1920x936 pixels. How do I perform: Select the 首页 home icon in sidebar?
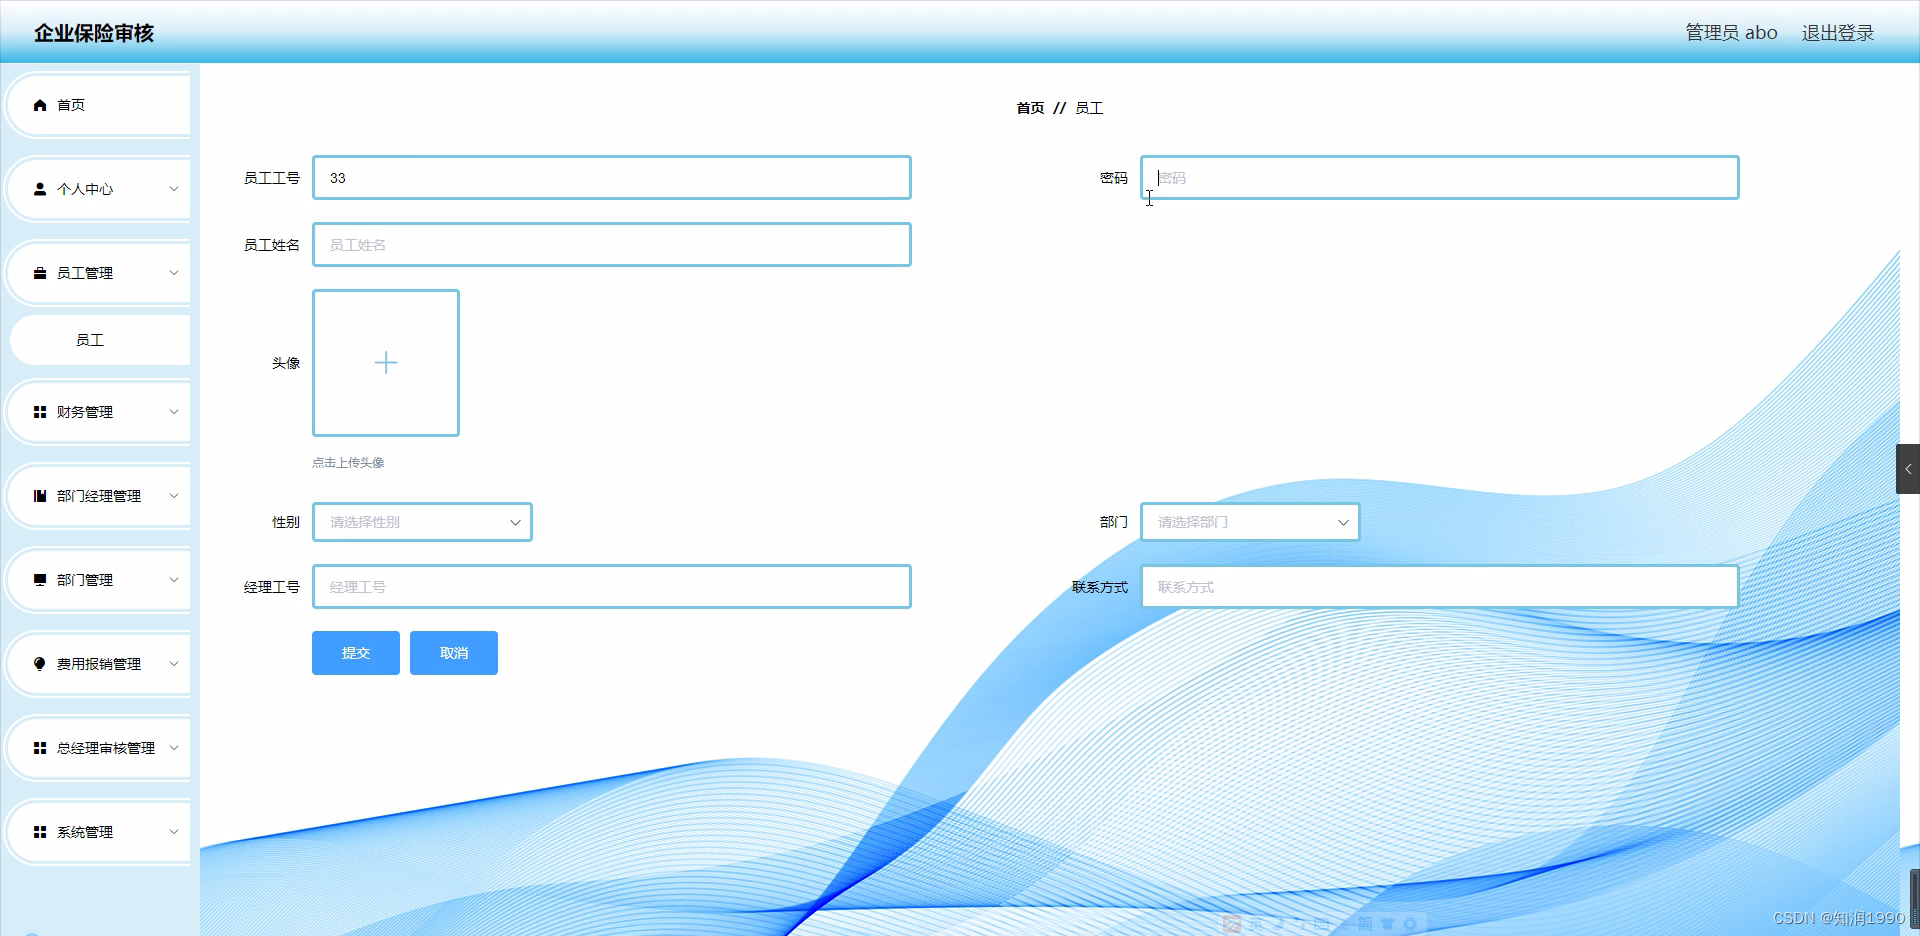click(40, 105)
